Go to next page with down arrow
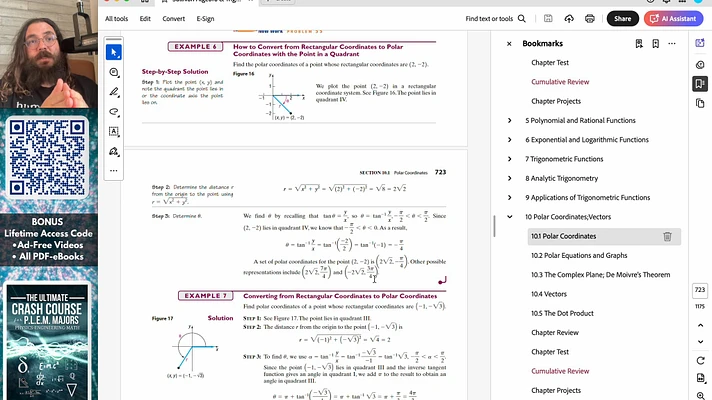The height and width of the screenshot is (400, 712). pyautogui.click(x=700, y=341)
